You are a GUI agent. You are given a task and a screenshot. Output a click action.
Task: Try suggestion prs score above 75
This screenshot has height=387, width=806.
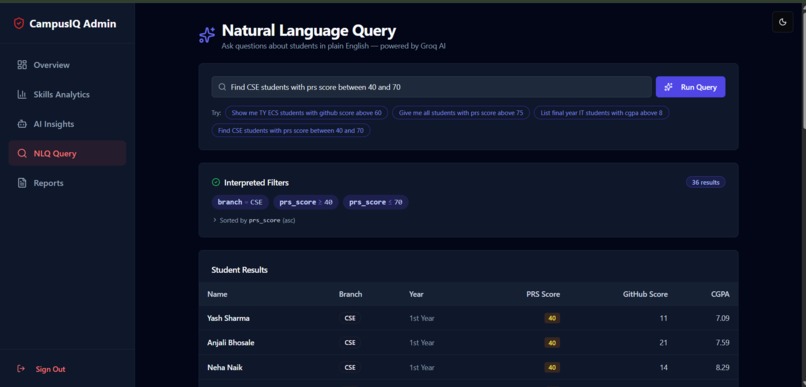tap(461, 113)
